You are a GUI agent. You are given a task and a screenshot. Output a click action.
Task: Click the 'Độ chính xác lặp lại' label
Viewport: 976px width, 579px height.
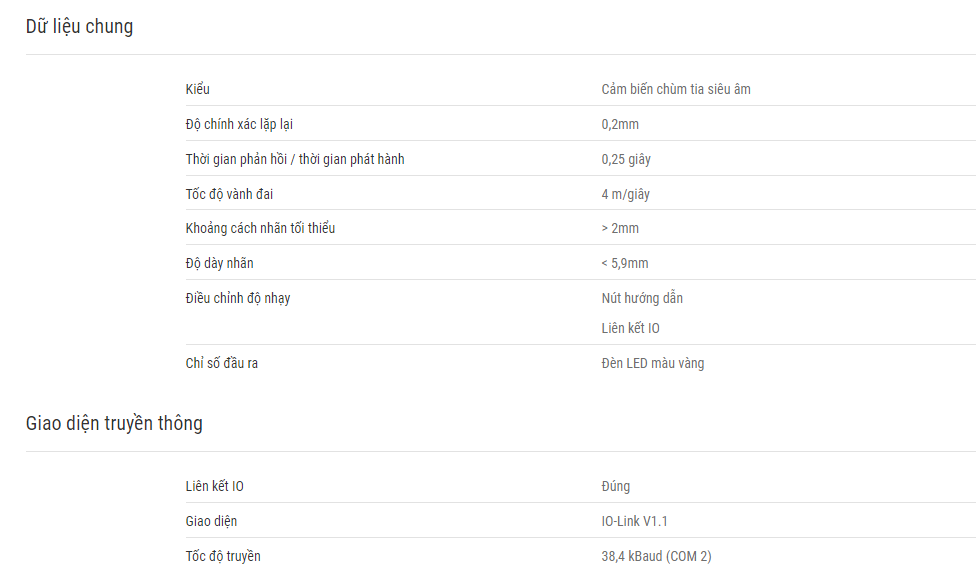click(239, 125)
